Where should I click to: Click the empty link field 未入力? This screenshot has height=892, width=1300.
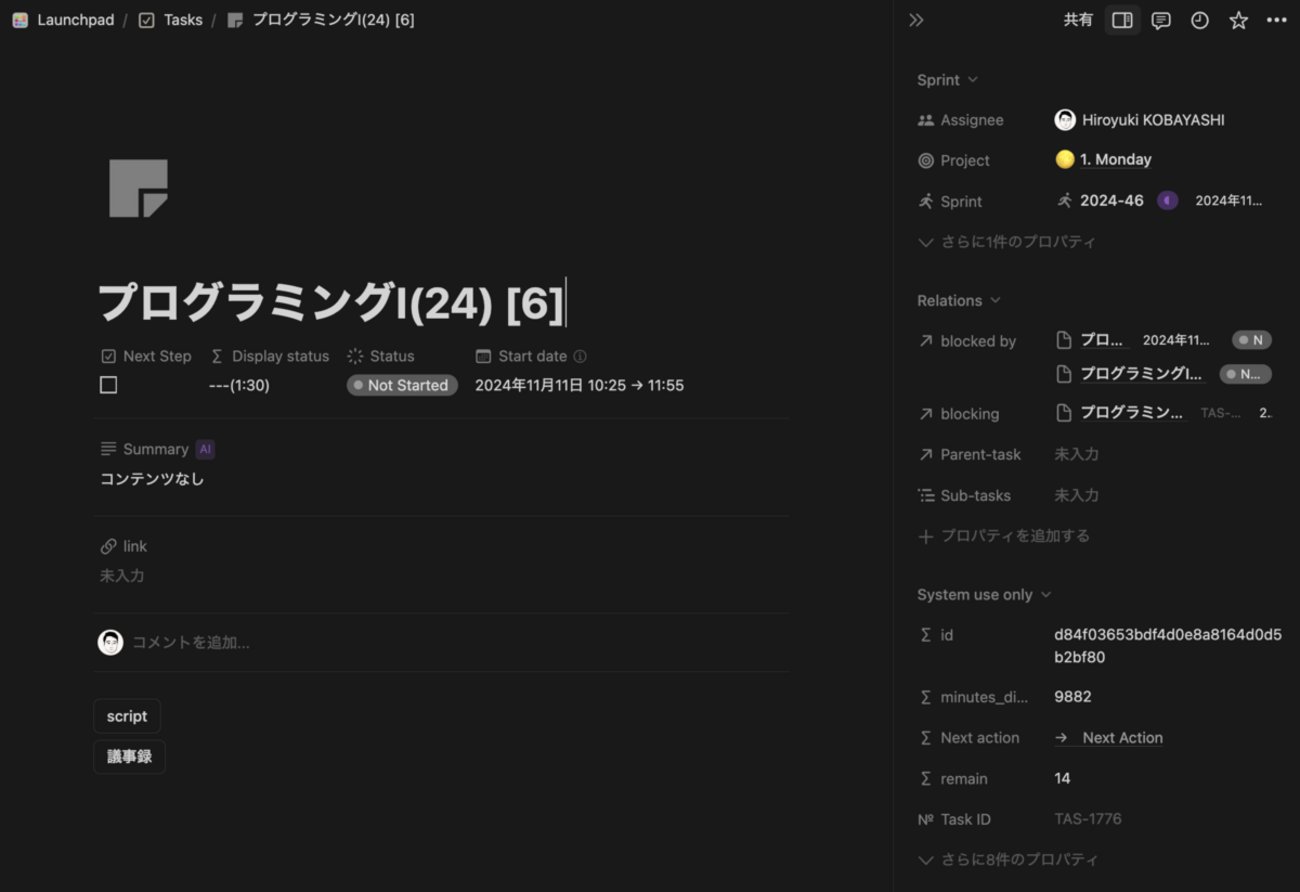[x=122, y=575]
